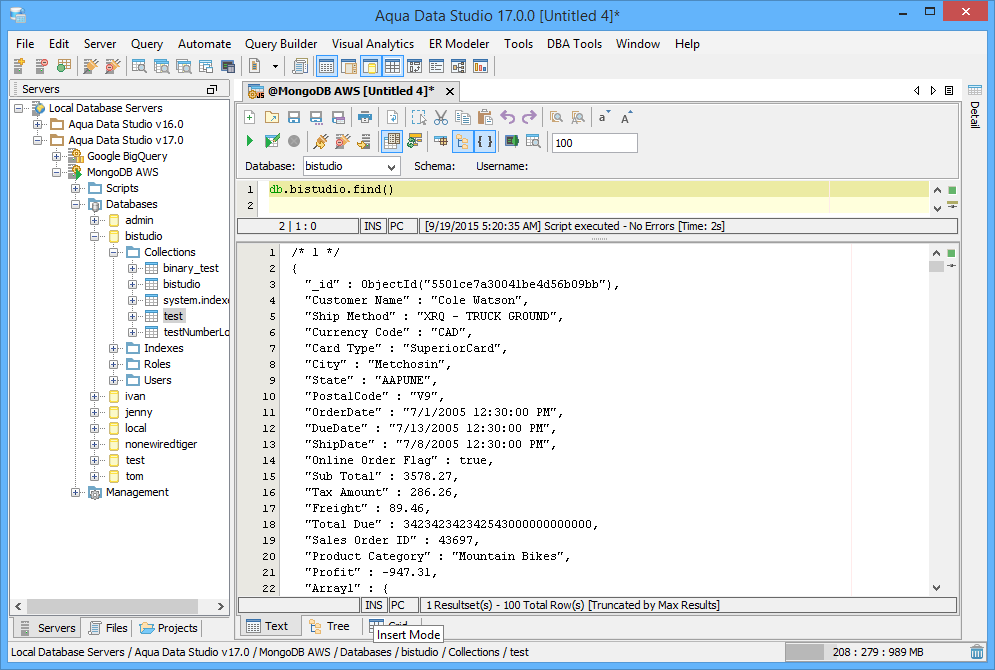Open the dropdown arrow next to the document icon

[x=275, y=66]
